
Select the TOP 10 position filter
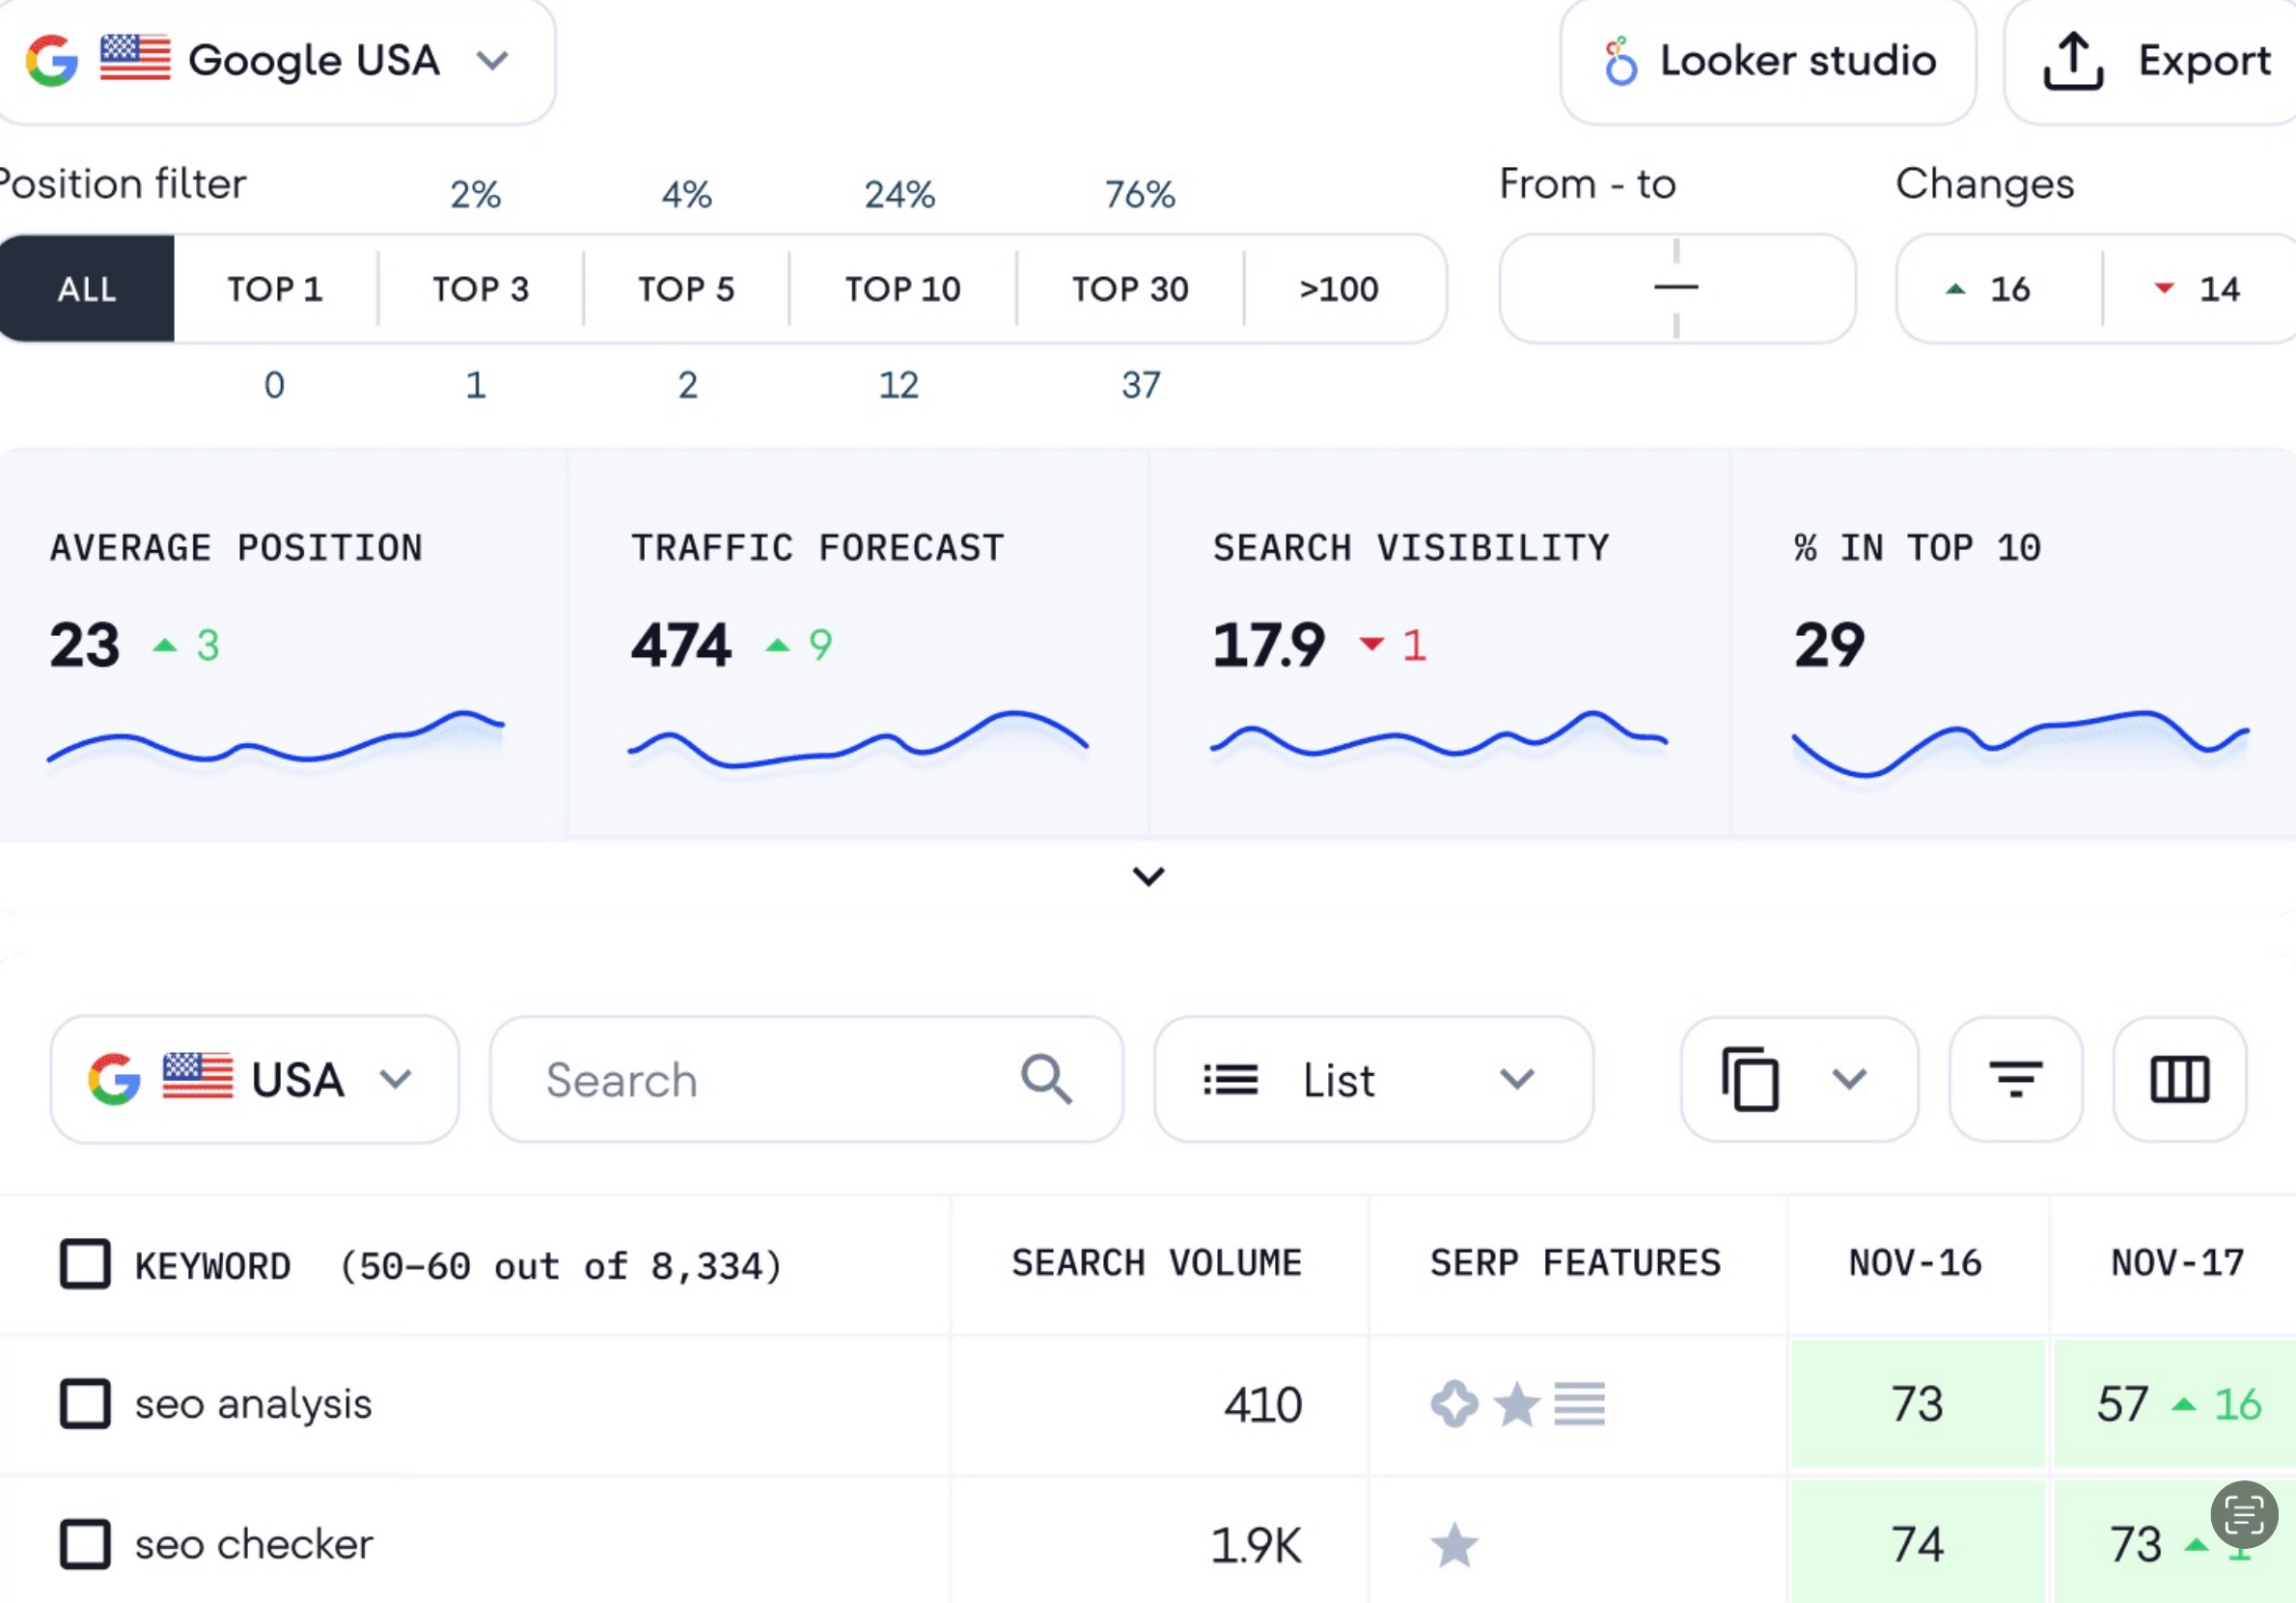point(902,289)
